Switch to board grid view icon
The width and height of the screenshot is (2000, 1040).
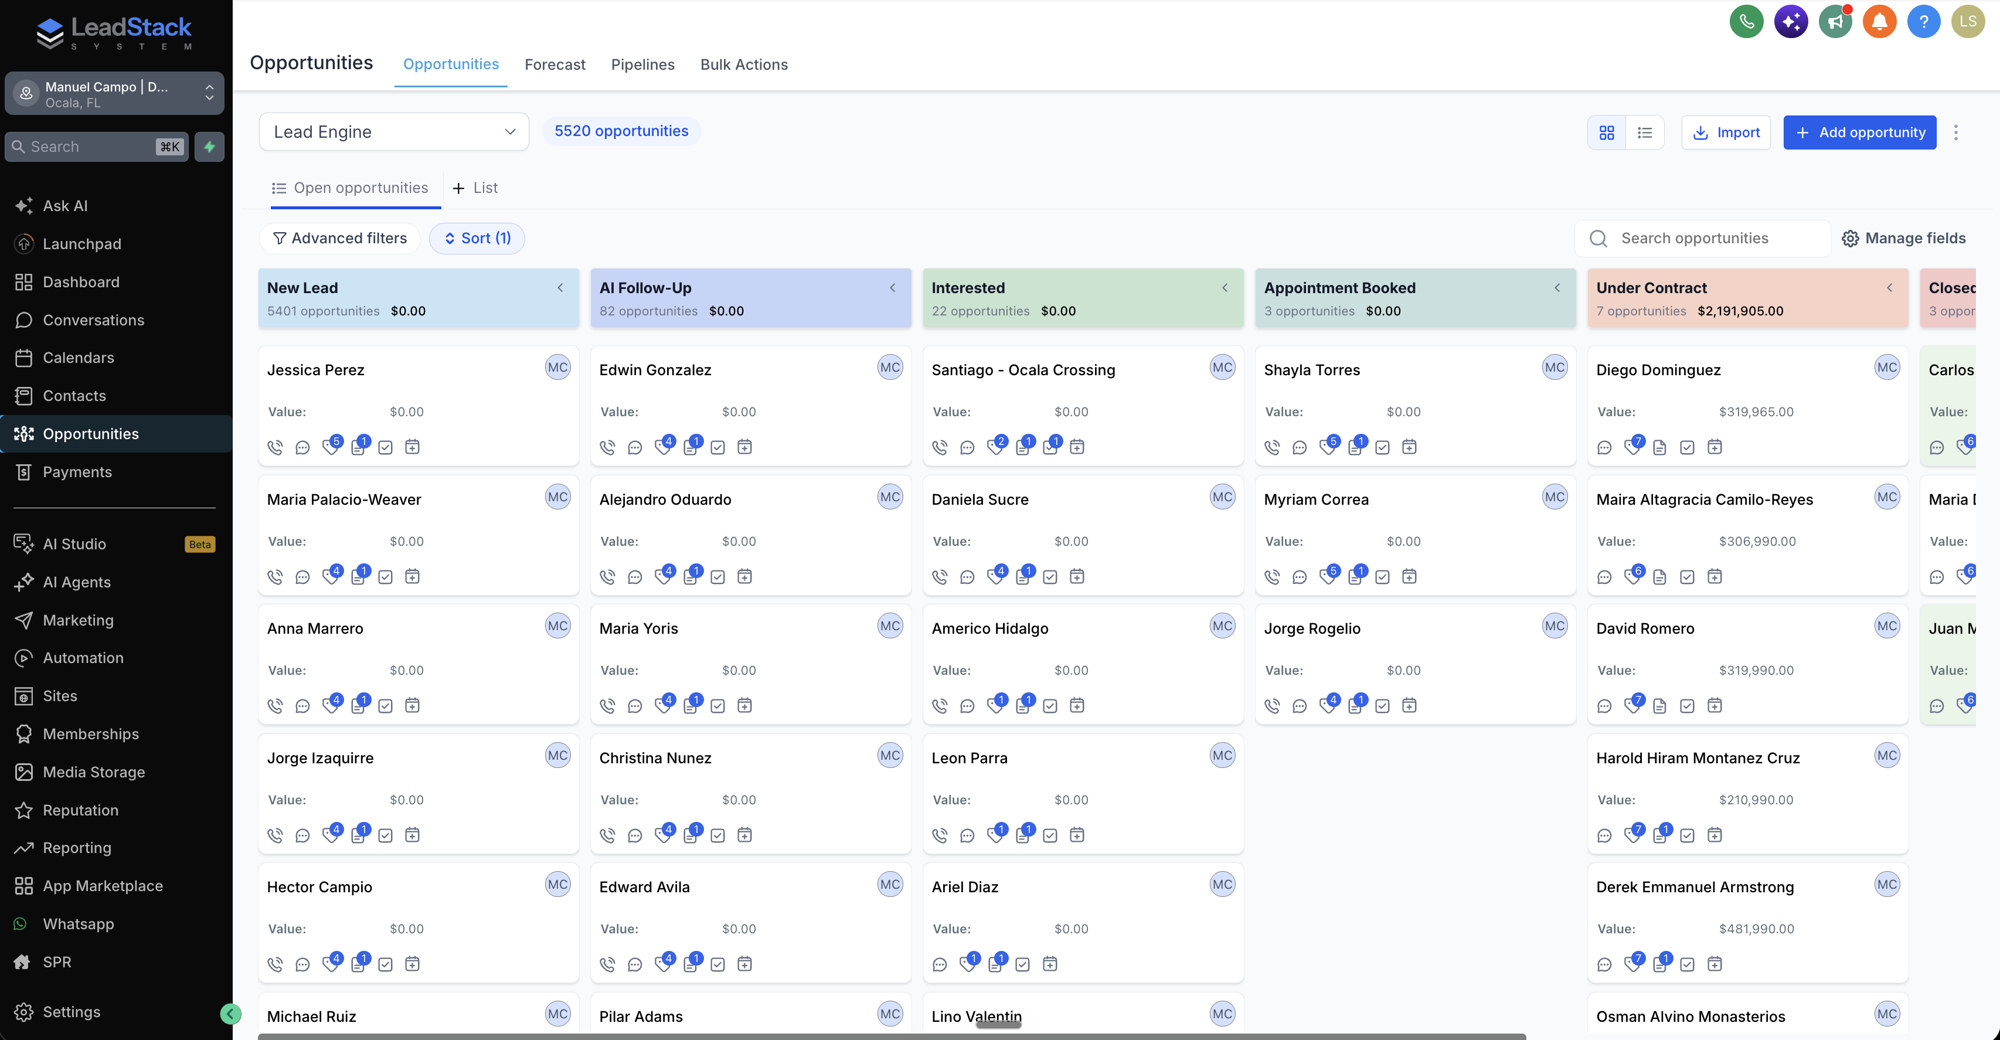click(1607, 132)
